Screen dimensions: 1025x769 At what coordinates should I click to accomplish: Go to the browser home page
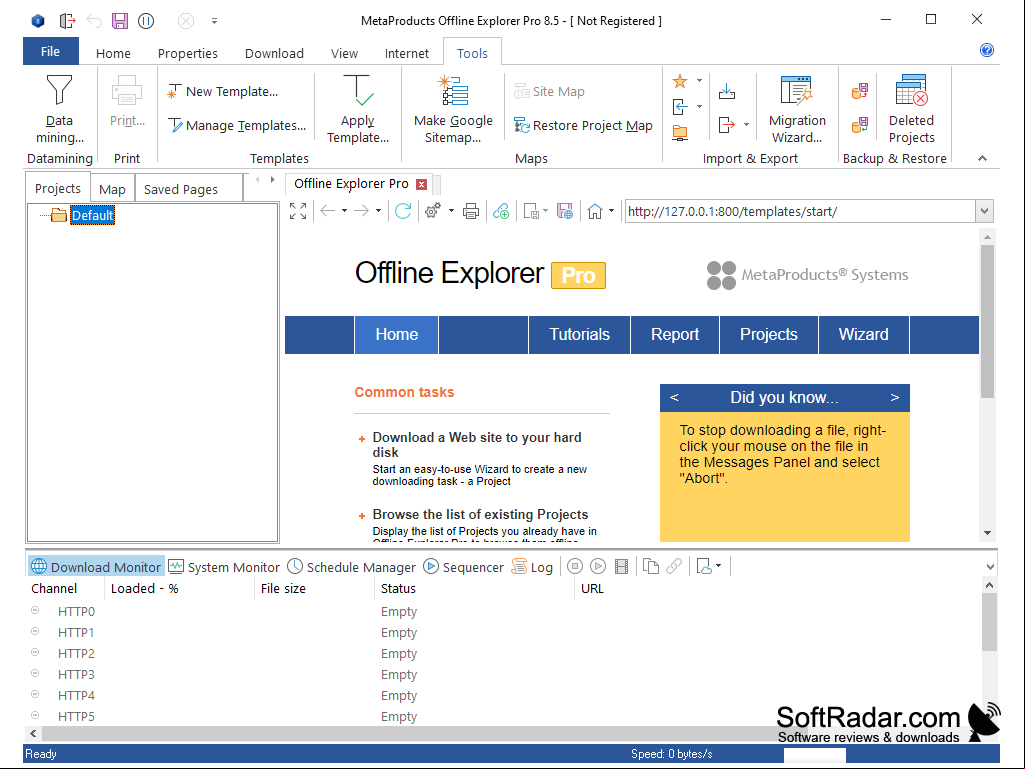pyautogui.click(x=594, y=211)
